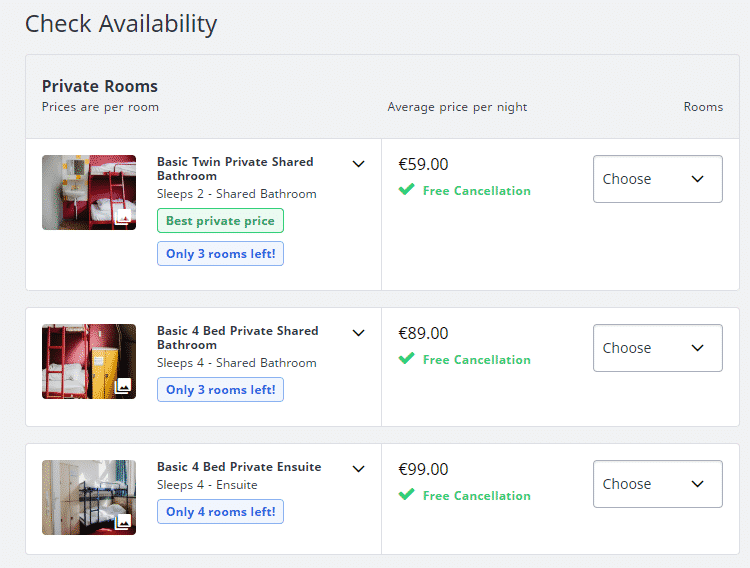750x568 pixels.
Task: Click Only 4 rooms left badge
Action: pyautogui.click(x=220, y=512)
